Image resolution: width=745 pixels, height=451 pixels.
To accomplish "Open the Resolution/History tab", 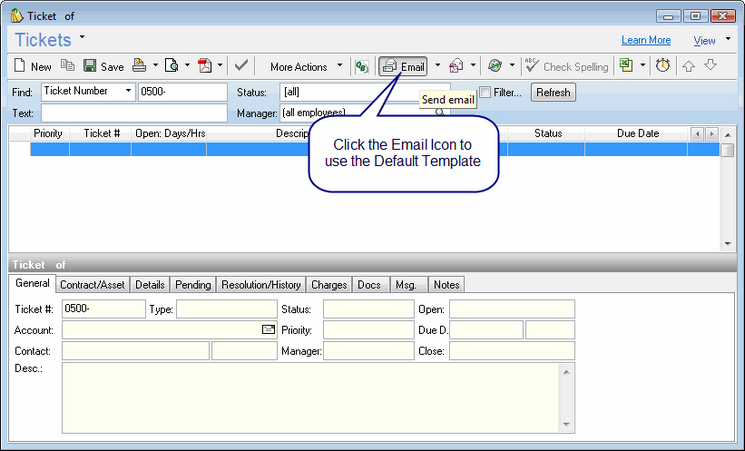I will coord(260,285).
